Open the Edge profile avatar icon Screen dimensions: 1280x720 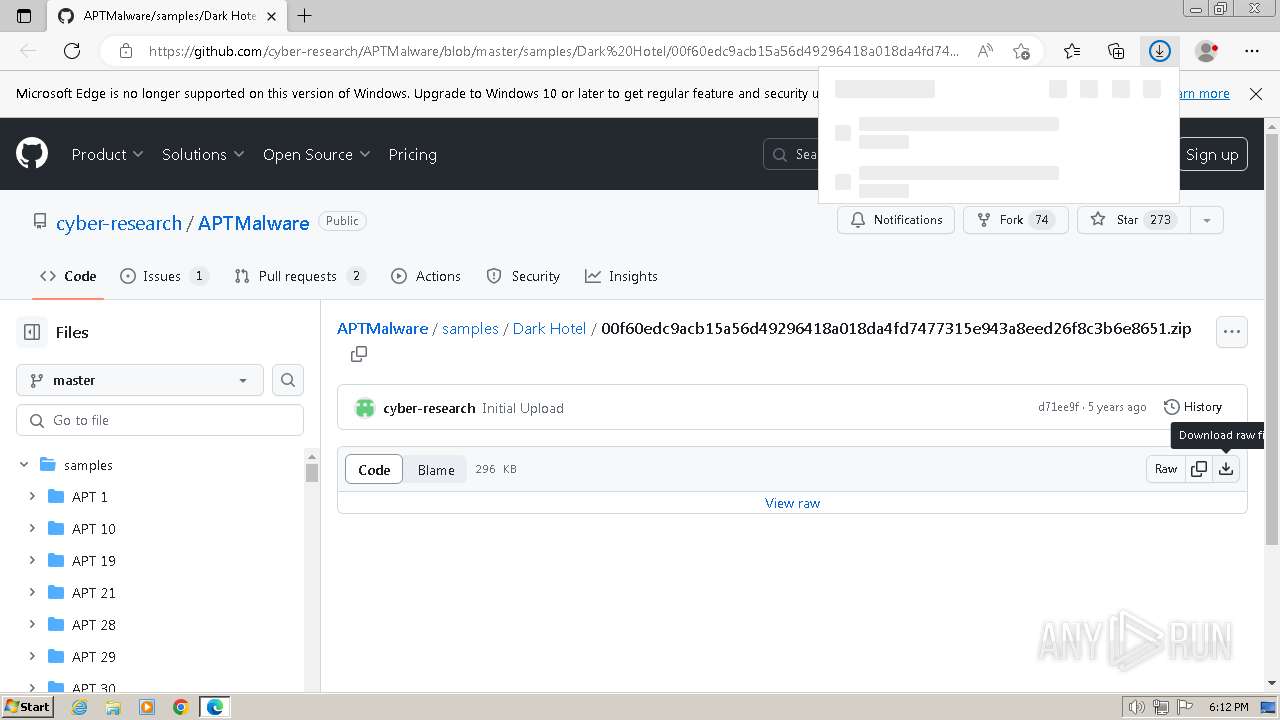[1206, 51]
